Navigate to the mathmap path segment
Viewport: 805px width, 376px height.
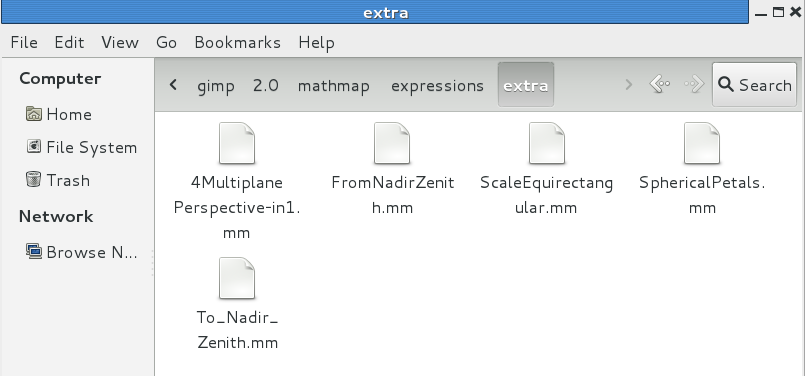click(334, 85)
